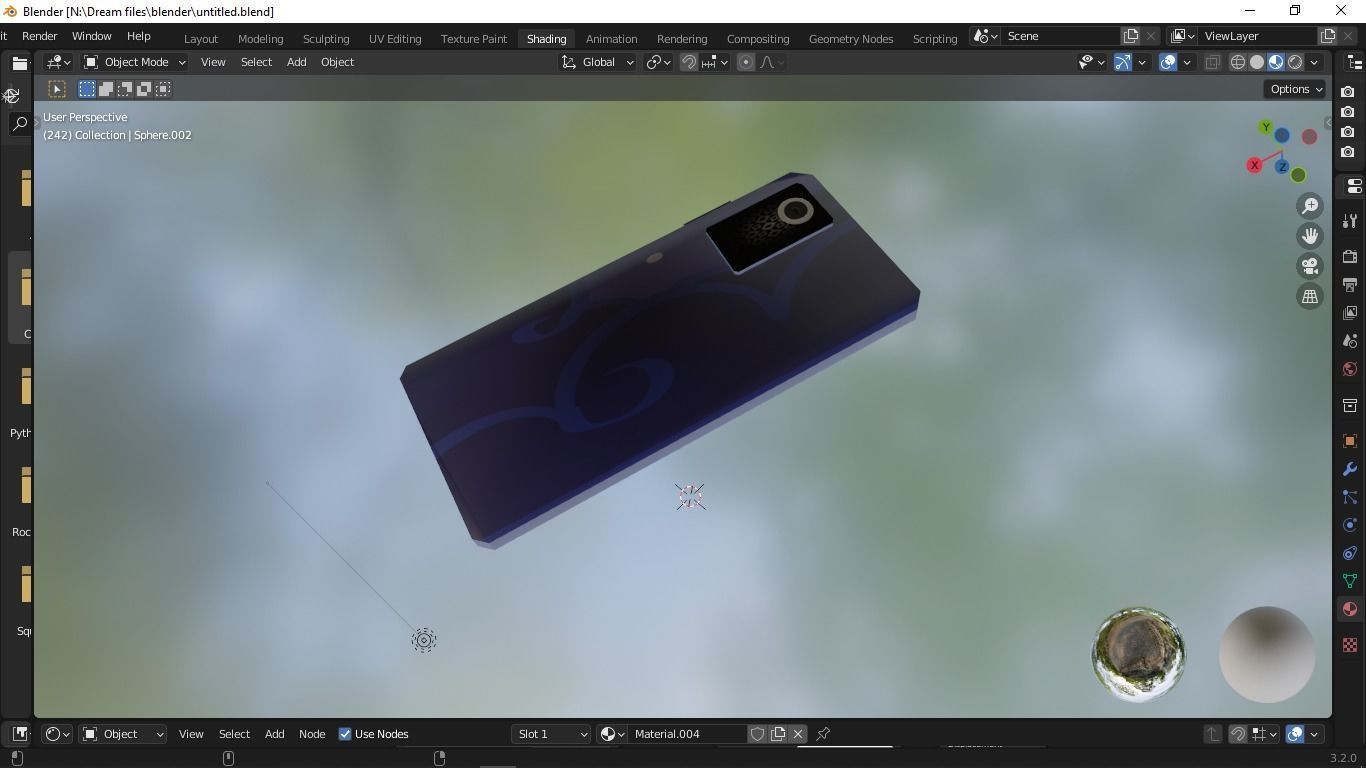
Task: Switch to the Modeling workspace tab
Action: pyautogui.click(x=260, y=38)
